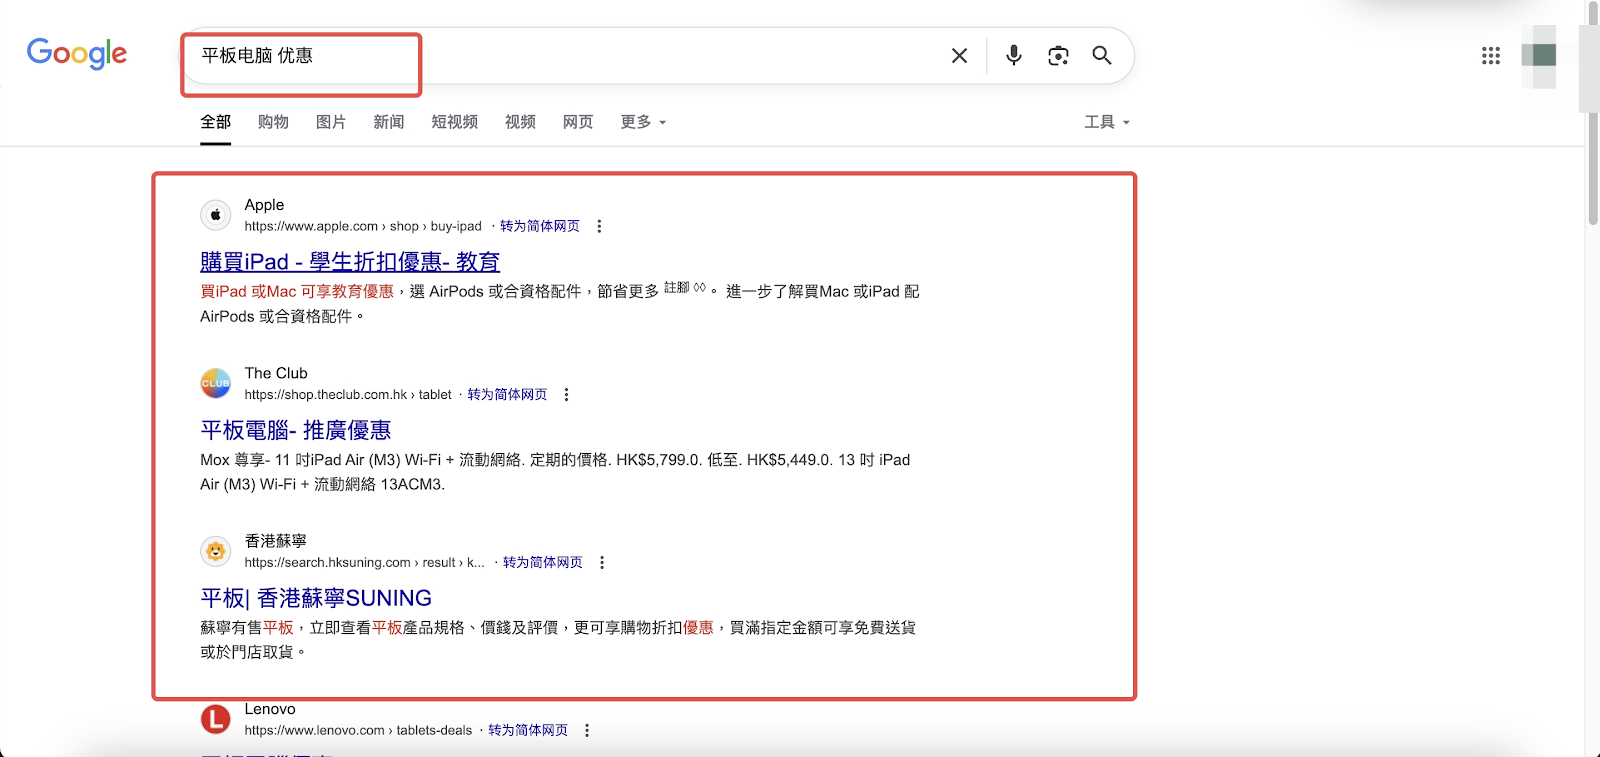This screenshot has height=757, width=1600.
Task: Click the shop.theclub.com.hk URL
Action: pos(348,395)
